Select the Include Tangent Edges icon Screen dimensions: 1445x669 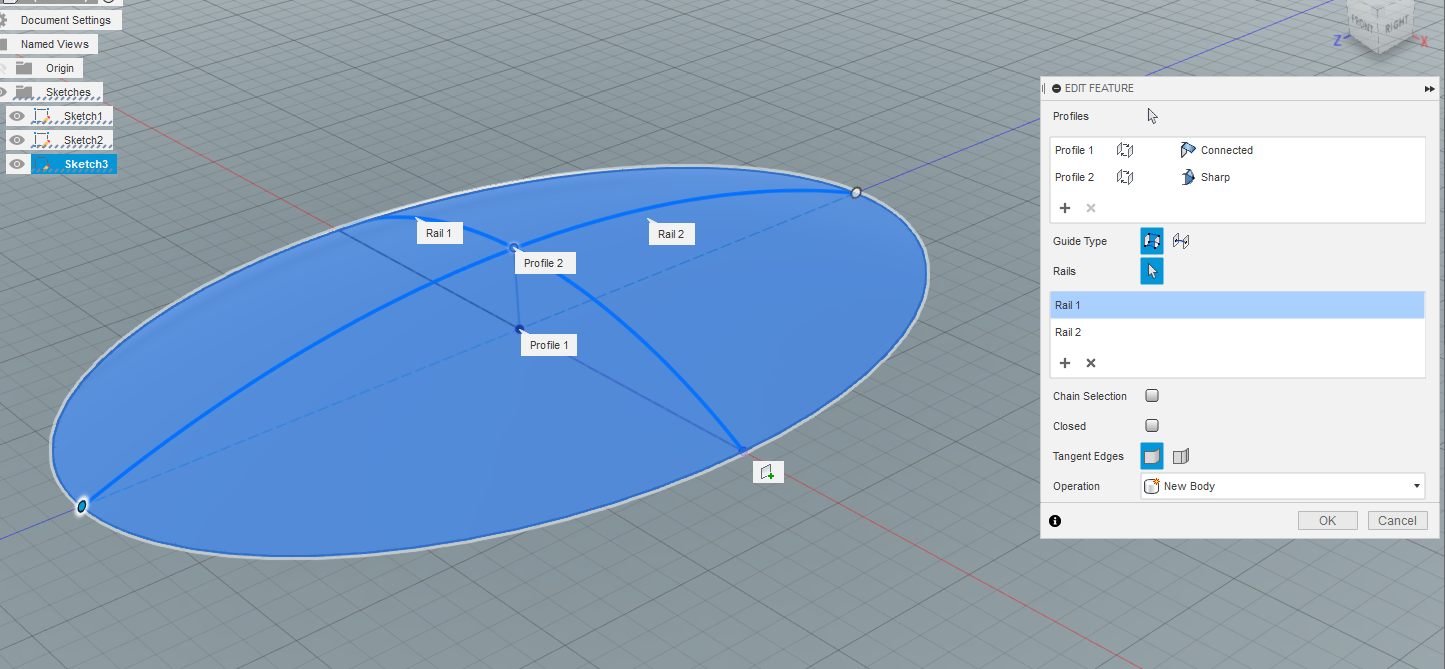click(1151, 455)
